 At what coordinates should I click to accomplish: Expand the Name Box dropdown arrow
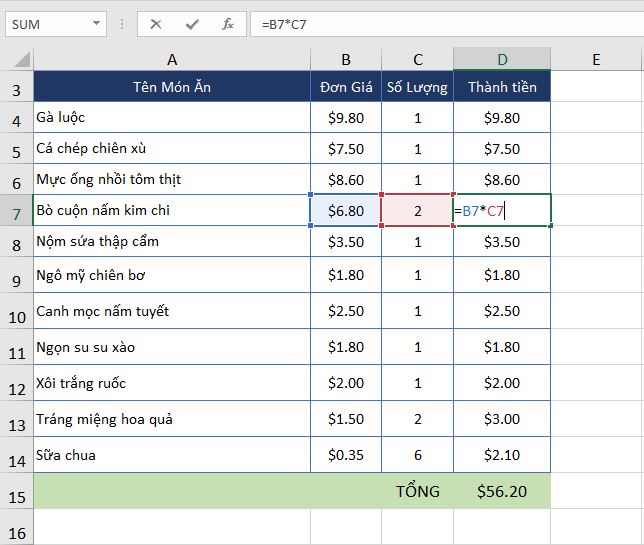click(x=97, y=23)
